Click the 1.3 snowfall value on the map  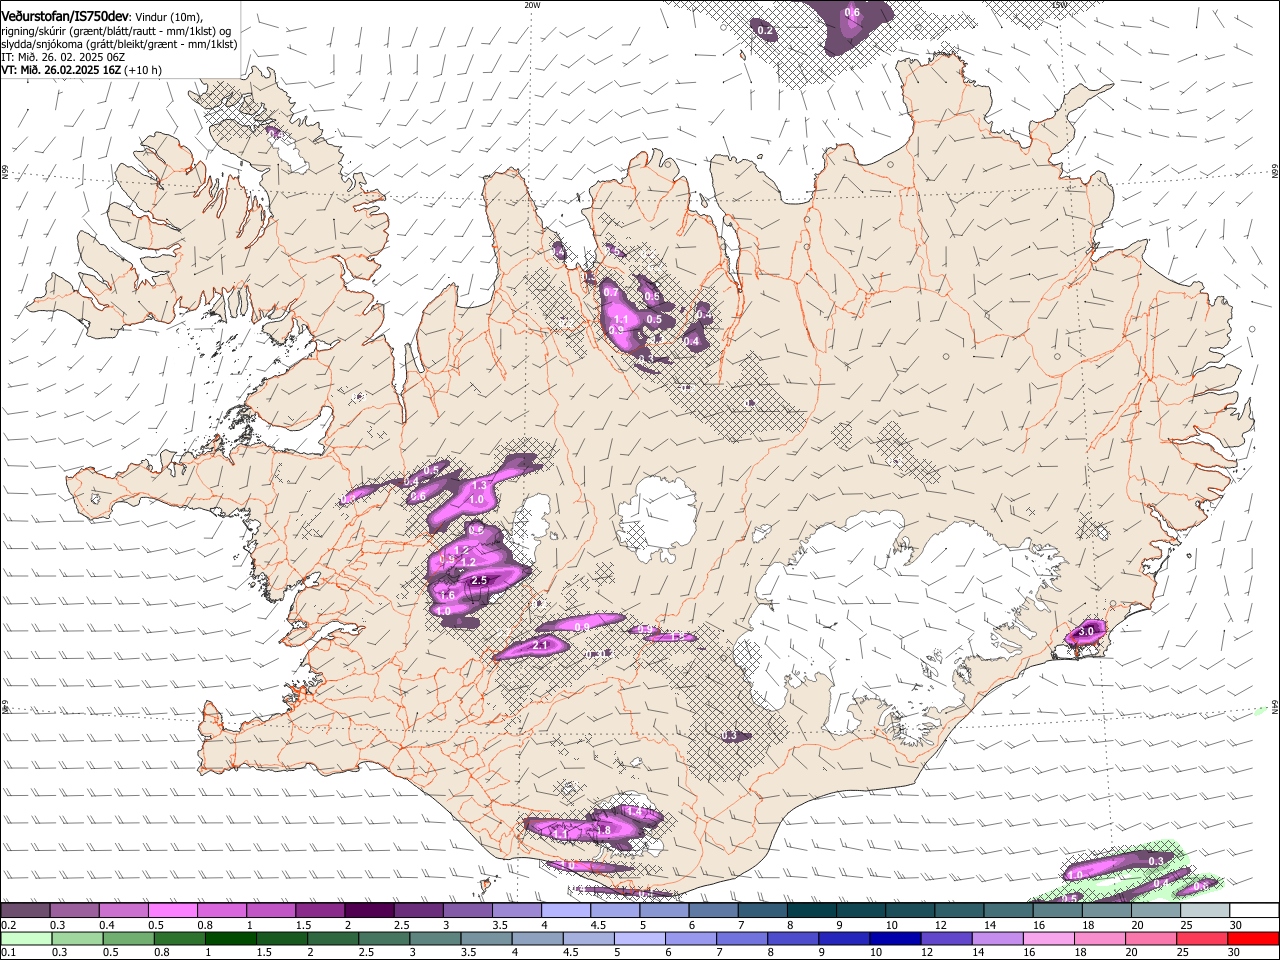479,486
